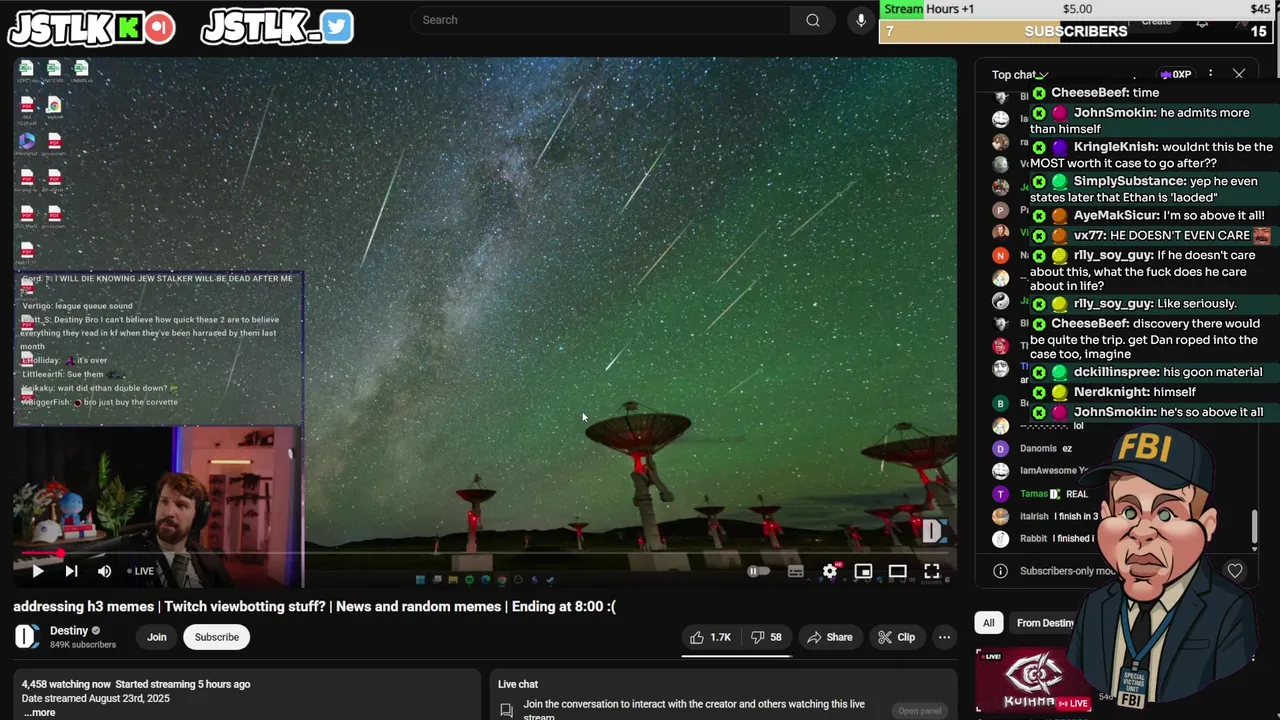Skip to the next video
1280x720 pixels.
point(71,571)
